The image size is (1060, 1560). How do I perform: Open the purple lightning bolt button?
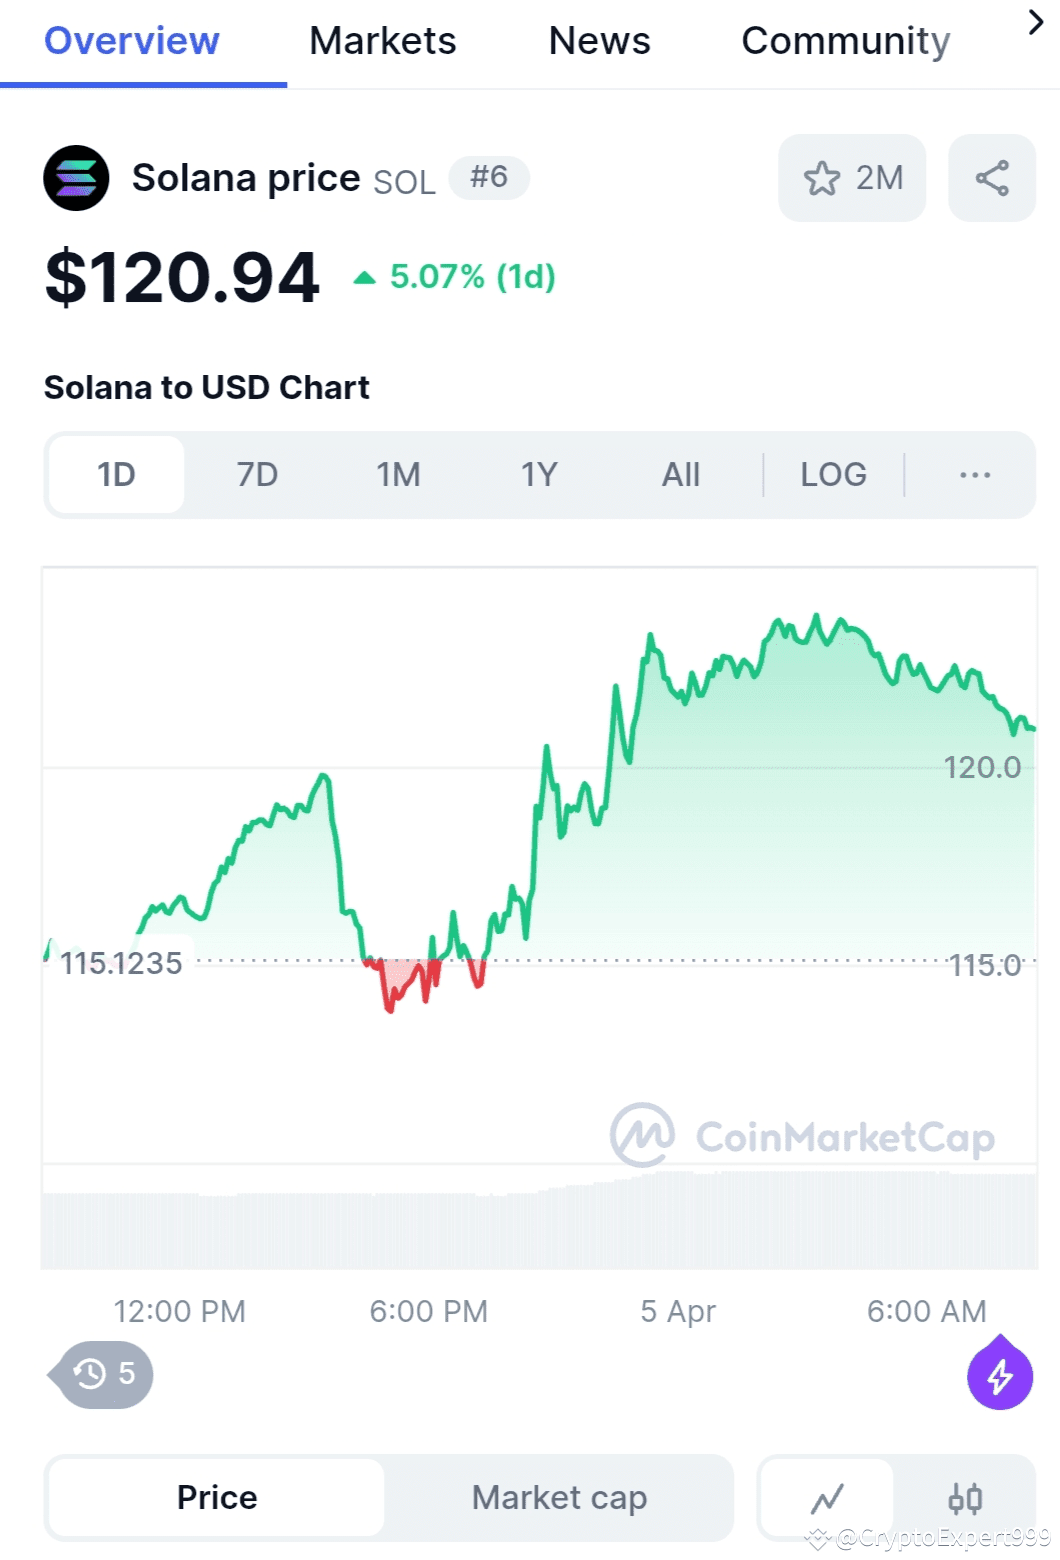coord(999,1376)
